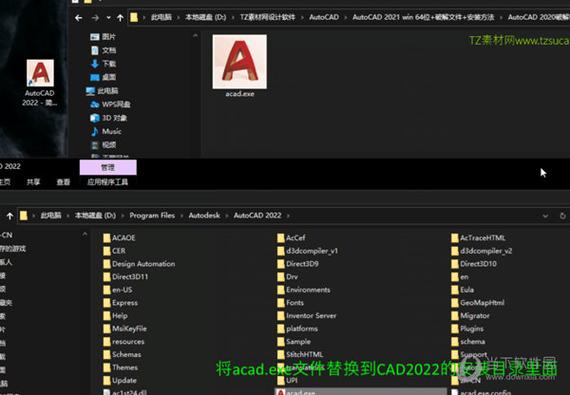Go forward in upper Explorer window

pyautogui.click(x=95, y=17)
